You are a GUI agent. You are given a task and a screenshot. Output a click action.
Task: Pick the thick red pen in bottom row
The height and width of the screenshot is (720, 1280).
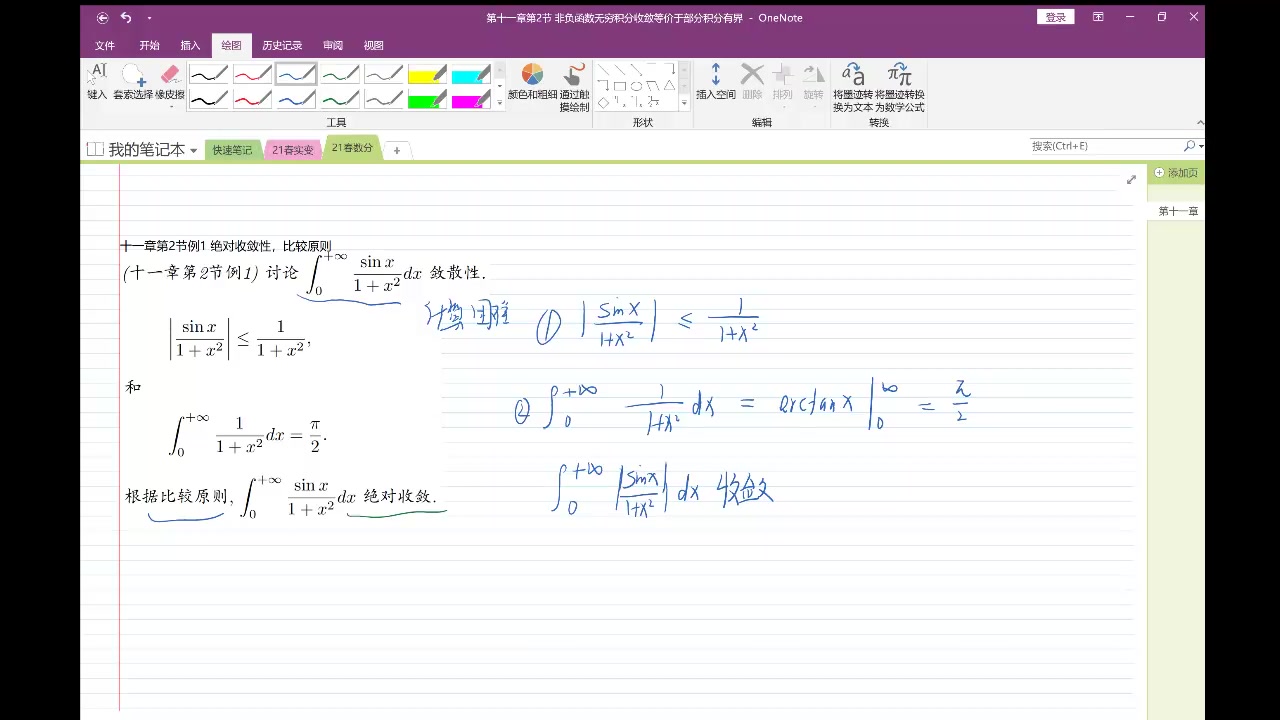[253, 98]
